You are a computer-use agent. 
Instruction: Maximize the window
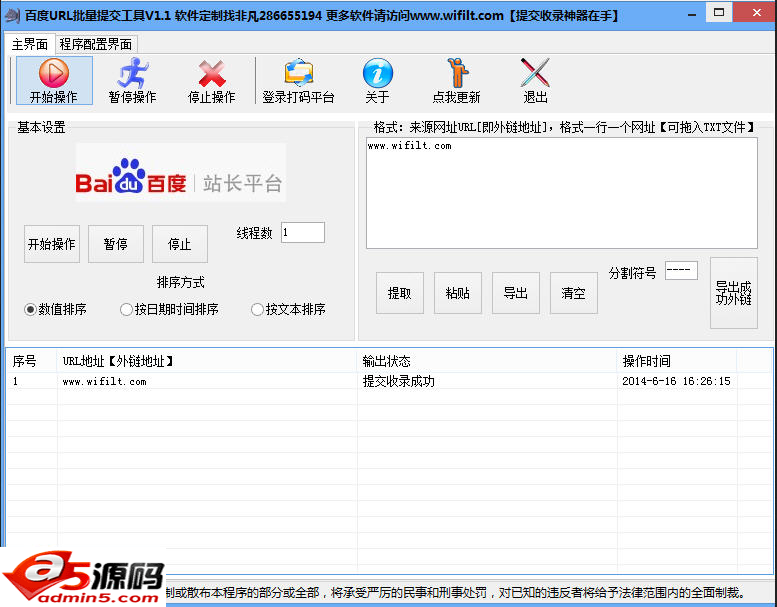tap(719, 12)
